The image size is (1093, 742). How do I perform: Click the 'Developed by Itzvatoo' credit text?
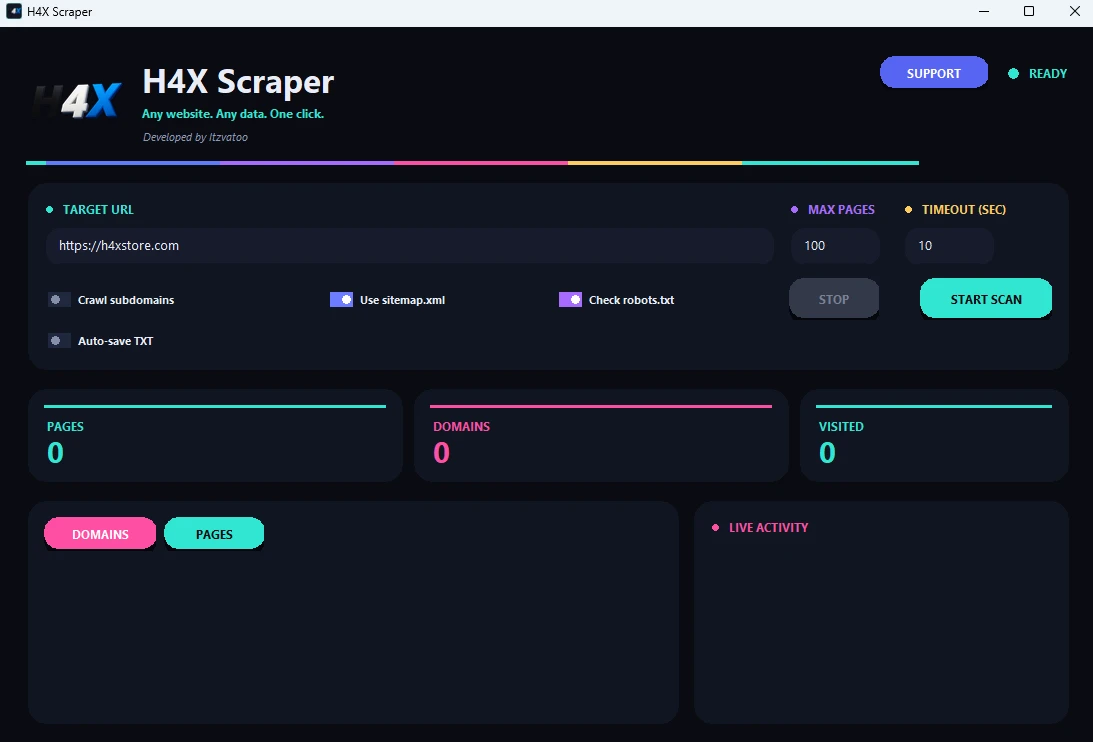coord(195,137)
